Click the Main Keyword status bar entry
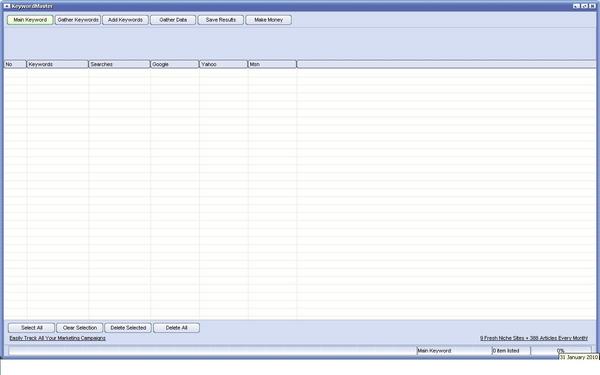 (454, 351)
